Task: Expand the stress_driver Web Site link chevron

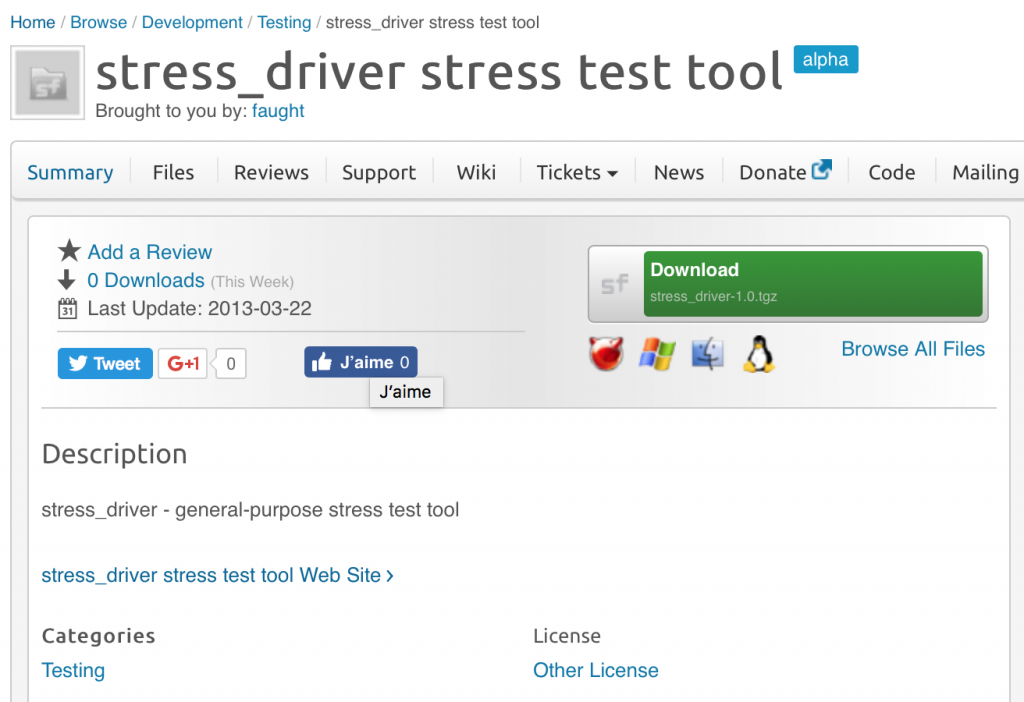Action: (389, 576)
